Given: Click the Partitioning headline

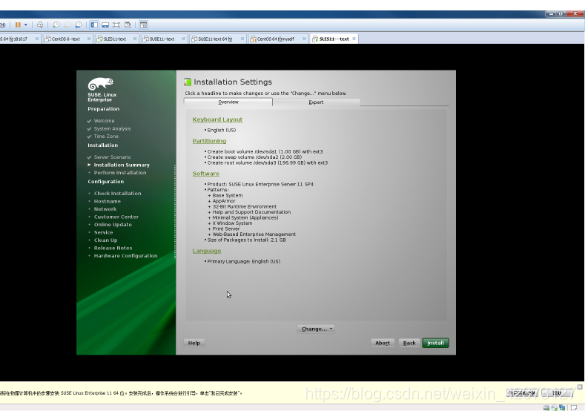Looking at the screenshot, I should point(209,141).
